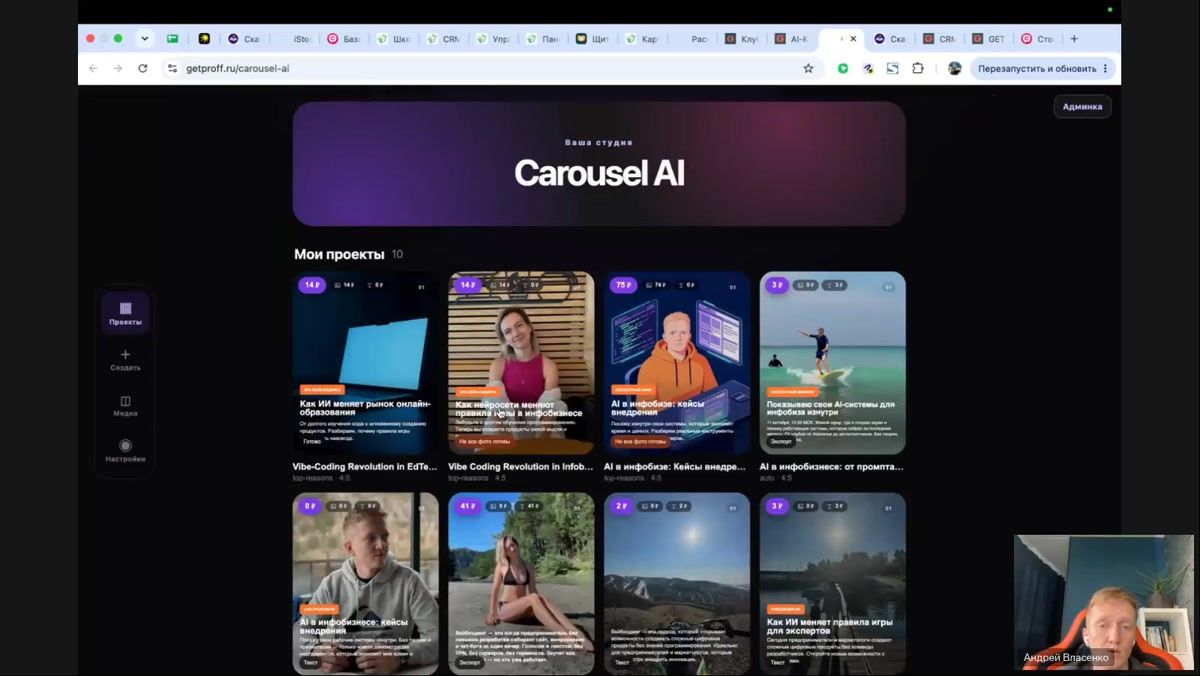Switch to the Пан tab
The height and width of the screenshot is (676, 1200).
coord(544,39)
